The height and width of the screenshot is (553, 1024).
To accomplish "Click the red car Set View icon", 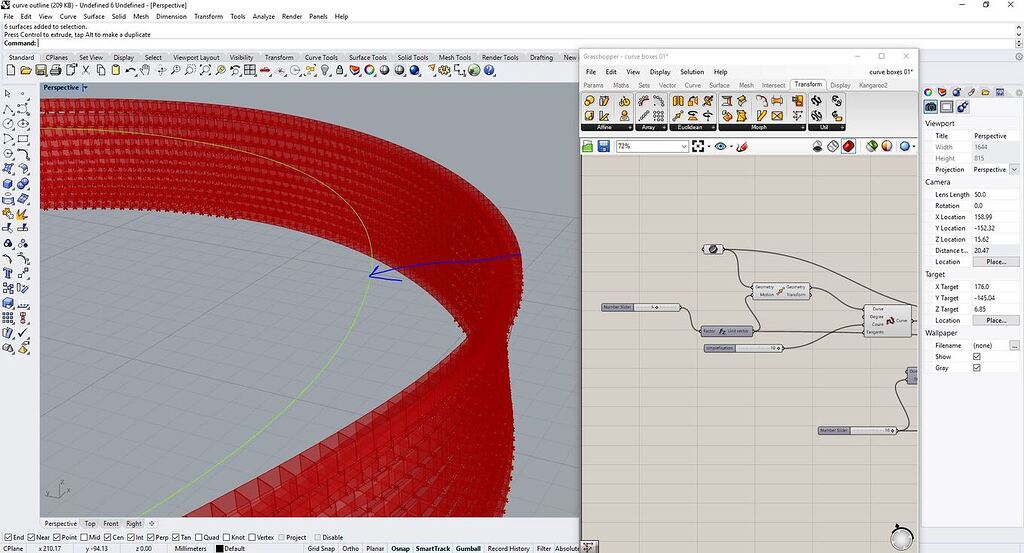I will pyautogui.click(x=265, y=71).
